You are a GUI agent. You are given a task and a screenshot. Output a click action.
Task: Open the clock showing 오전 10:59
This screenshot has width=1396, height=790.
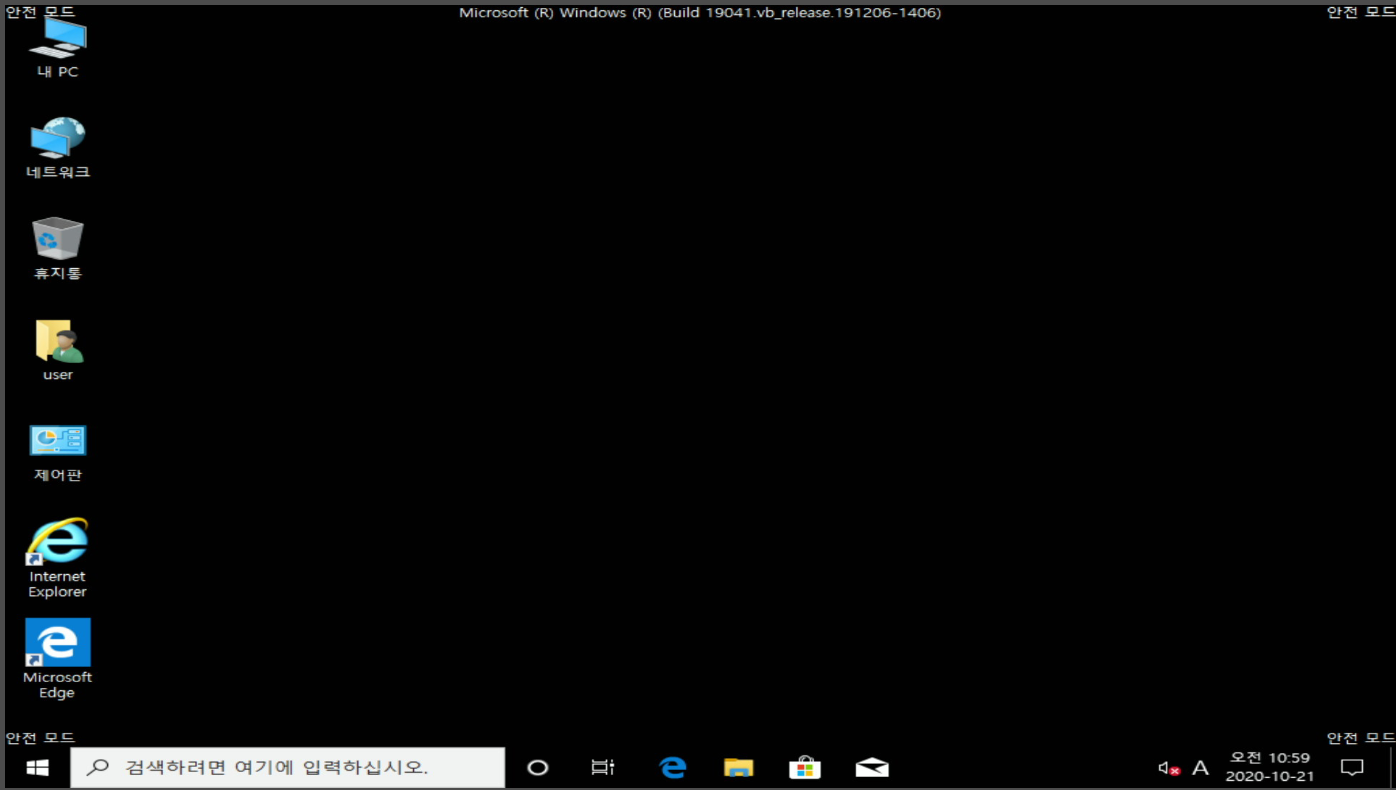point(1270,767)
